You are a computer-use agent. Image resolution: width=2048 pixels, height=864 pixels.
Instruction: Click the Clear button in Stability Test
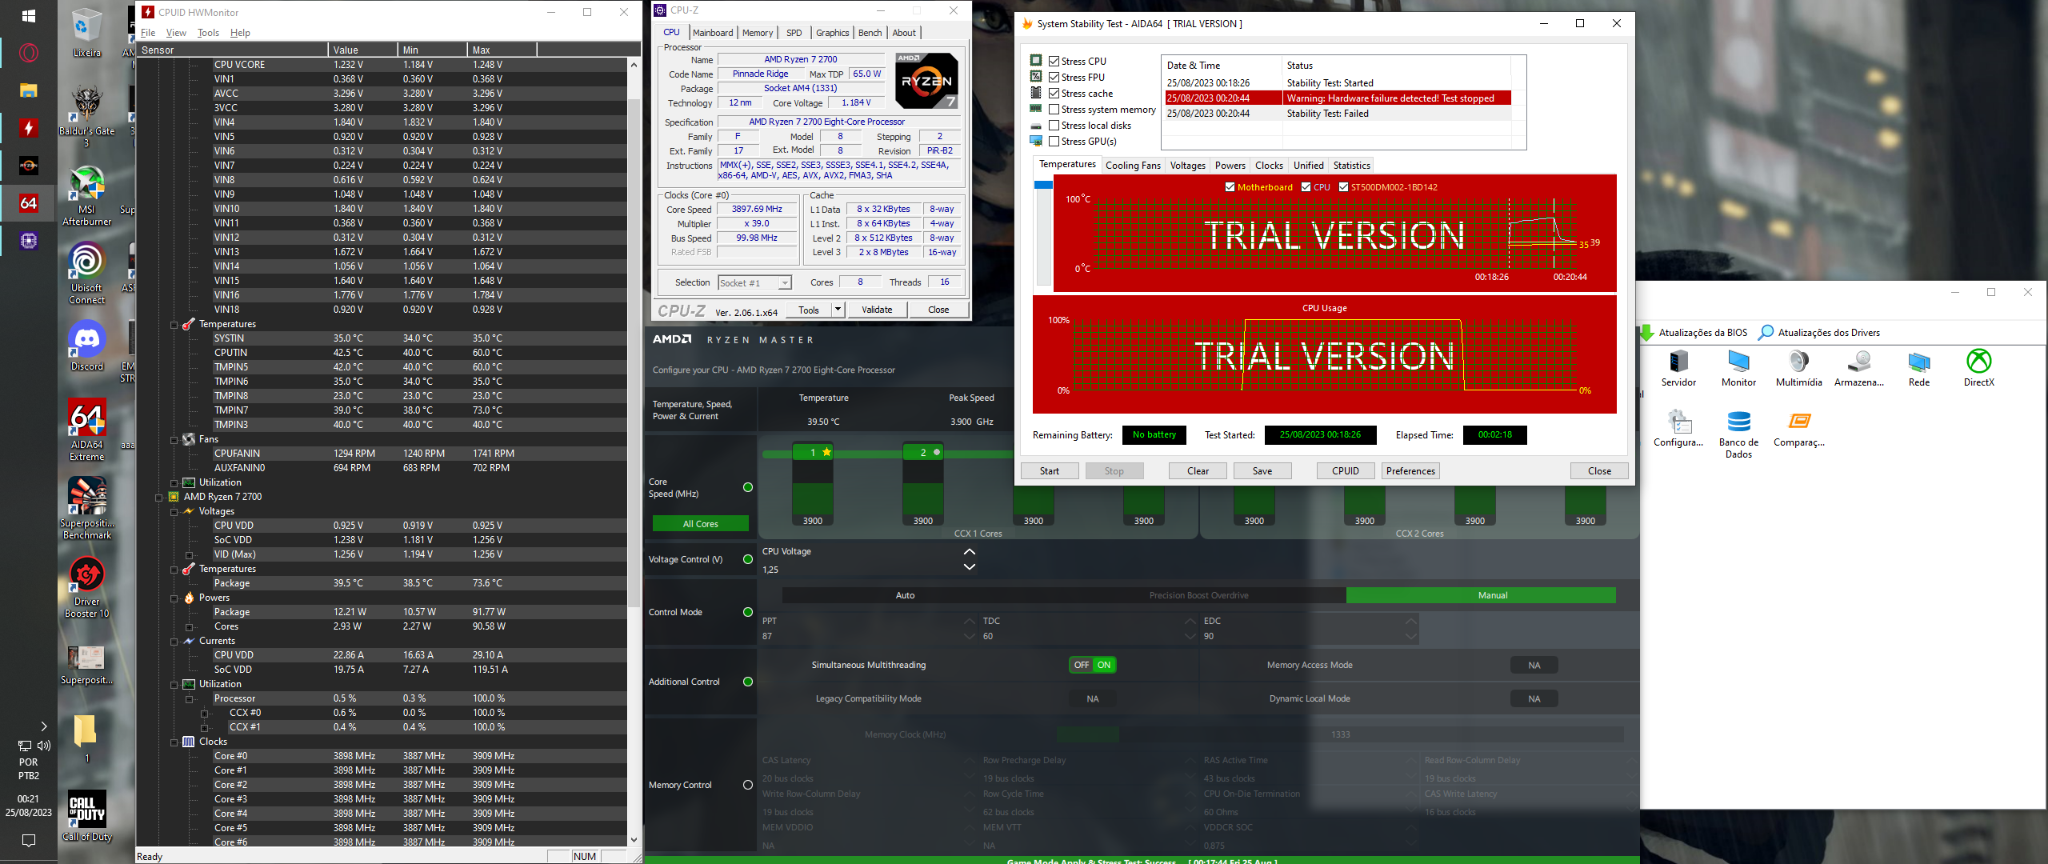pyautogui.click(x=1198, y=471)
